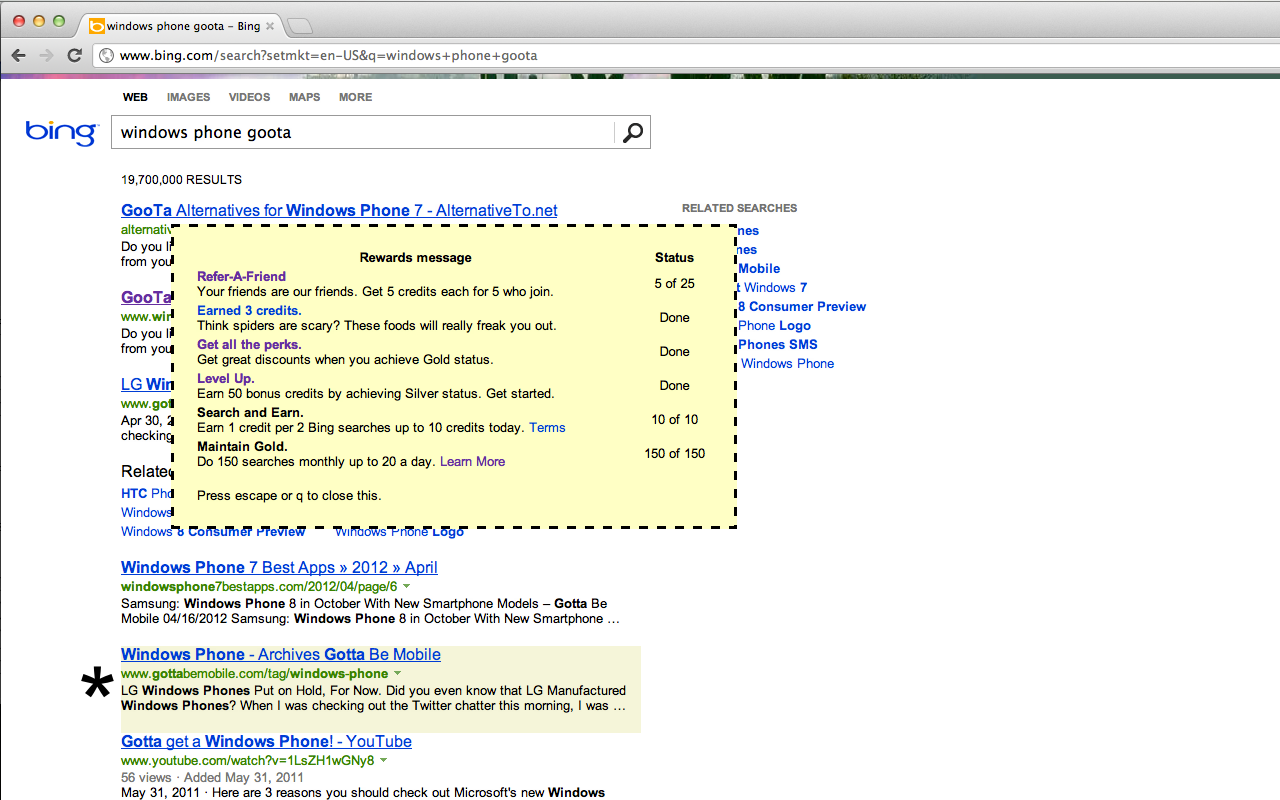The width and height of the screenshot is (1280, 800).
Task: Click the 'Maintain Gold.' heading
Action: pos(242,446)
